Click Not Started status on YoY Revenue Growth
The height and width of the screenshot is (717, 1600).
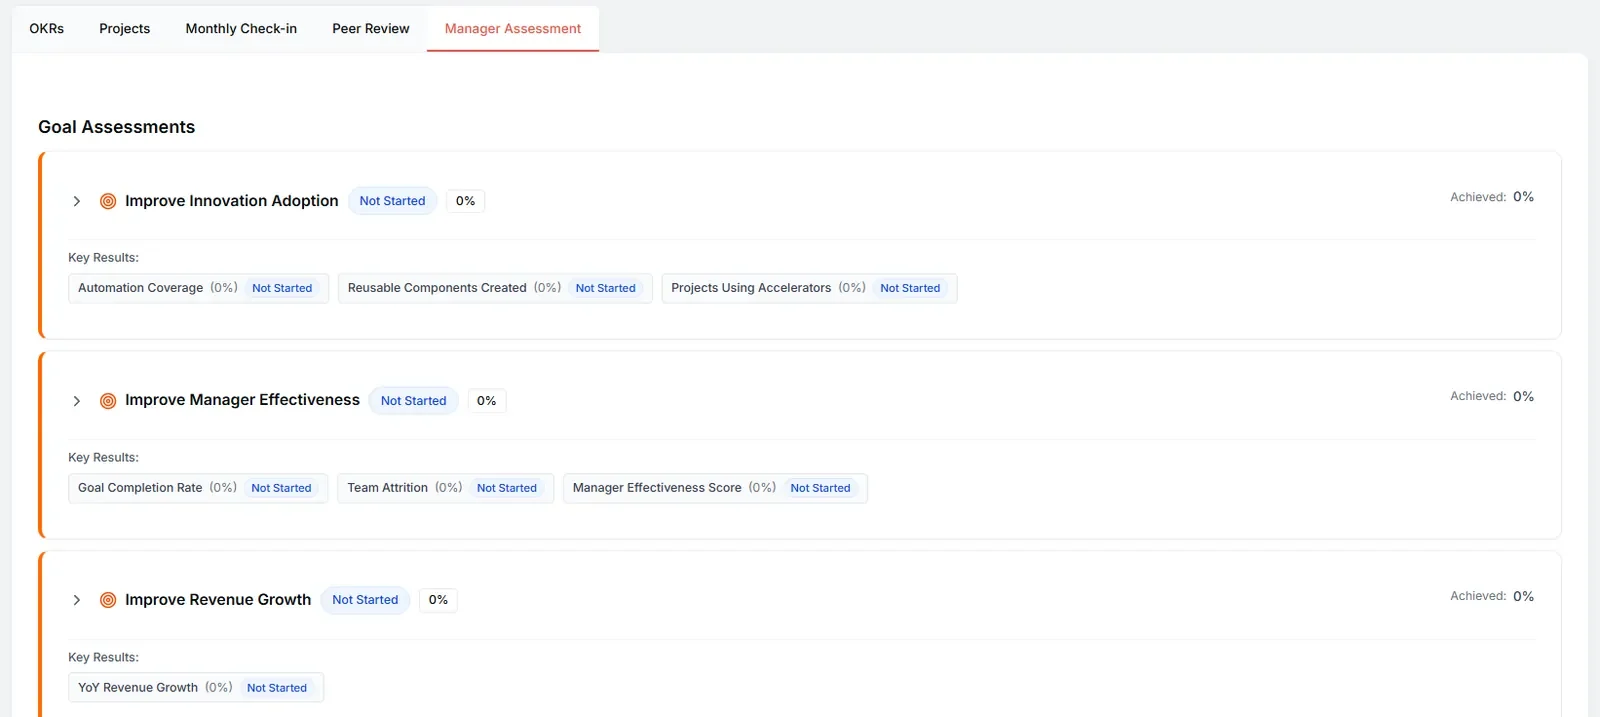click(277, 688)
